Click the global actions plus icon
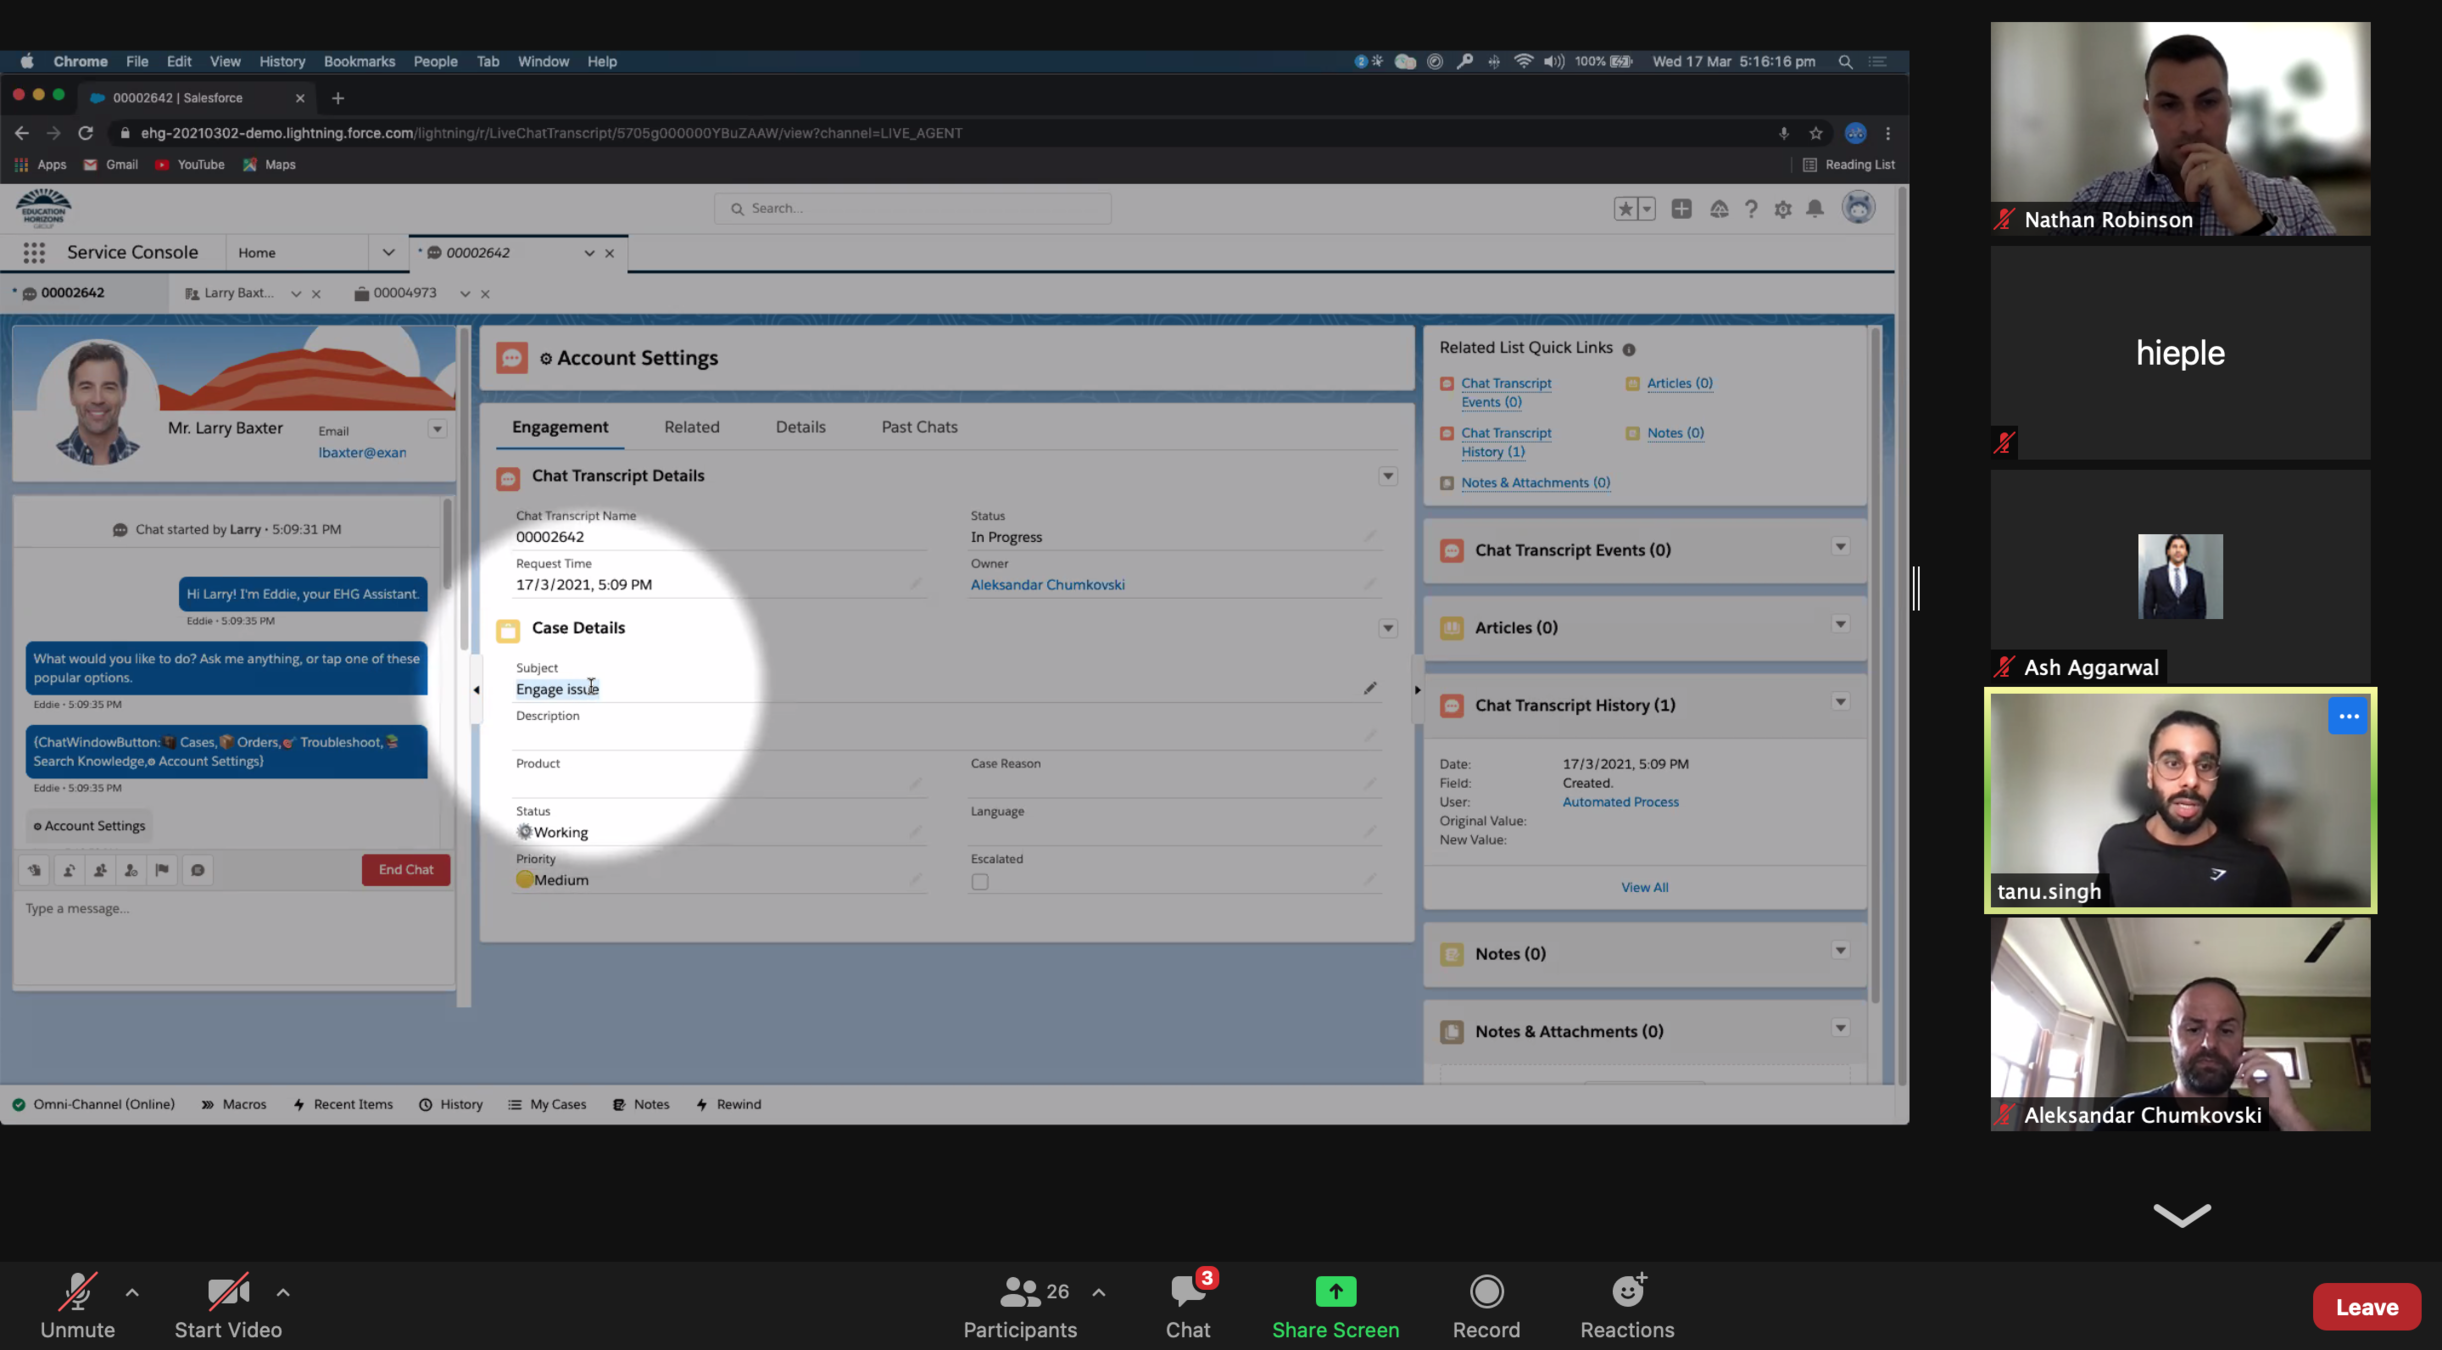The height and width of the screenshot is (1350, 2442). [x=1681, y=208]
